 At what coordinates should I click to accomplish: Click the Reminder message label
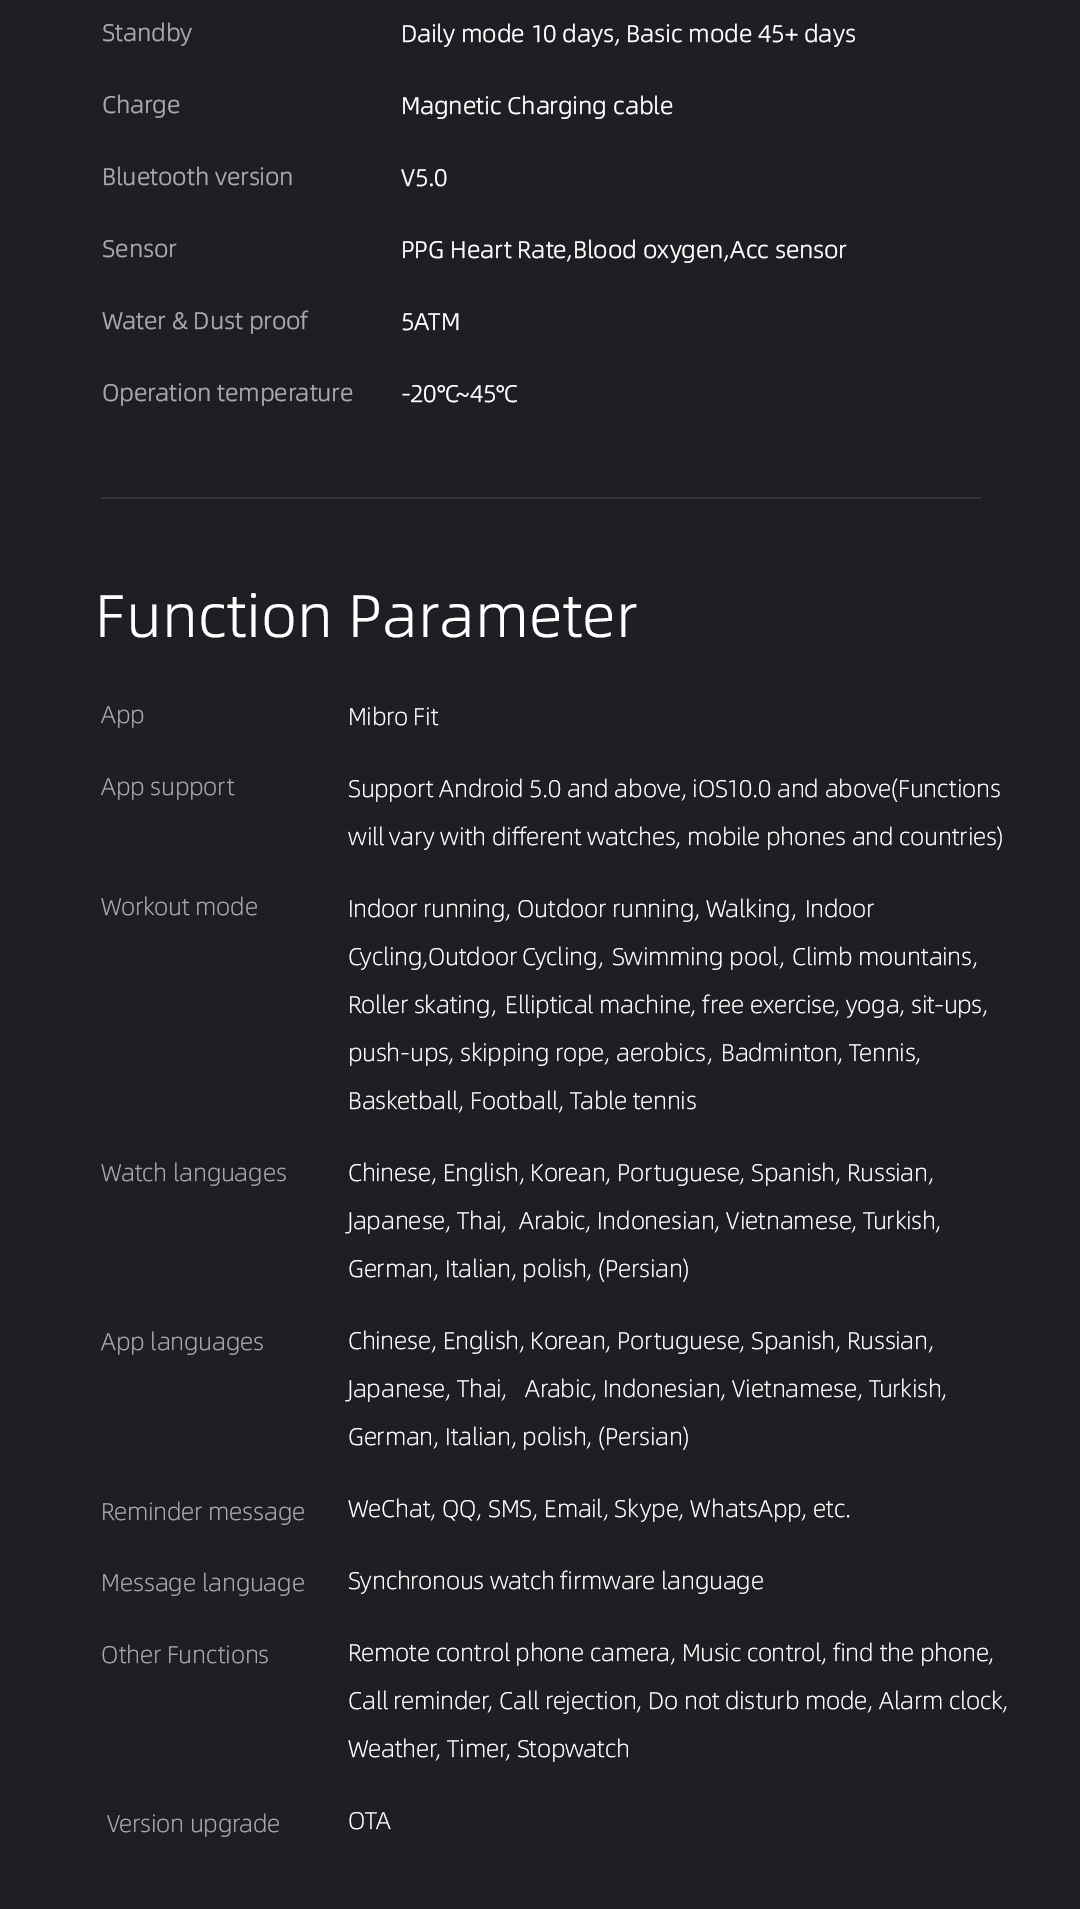coord(203,1512)
